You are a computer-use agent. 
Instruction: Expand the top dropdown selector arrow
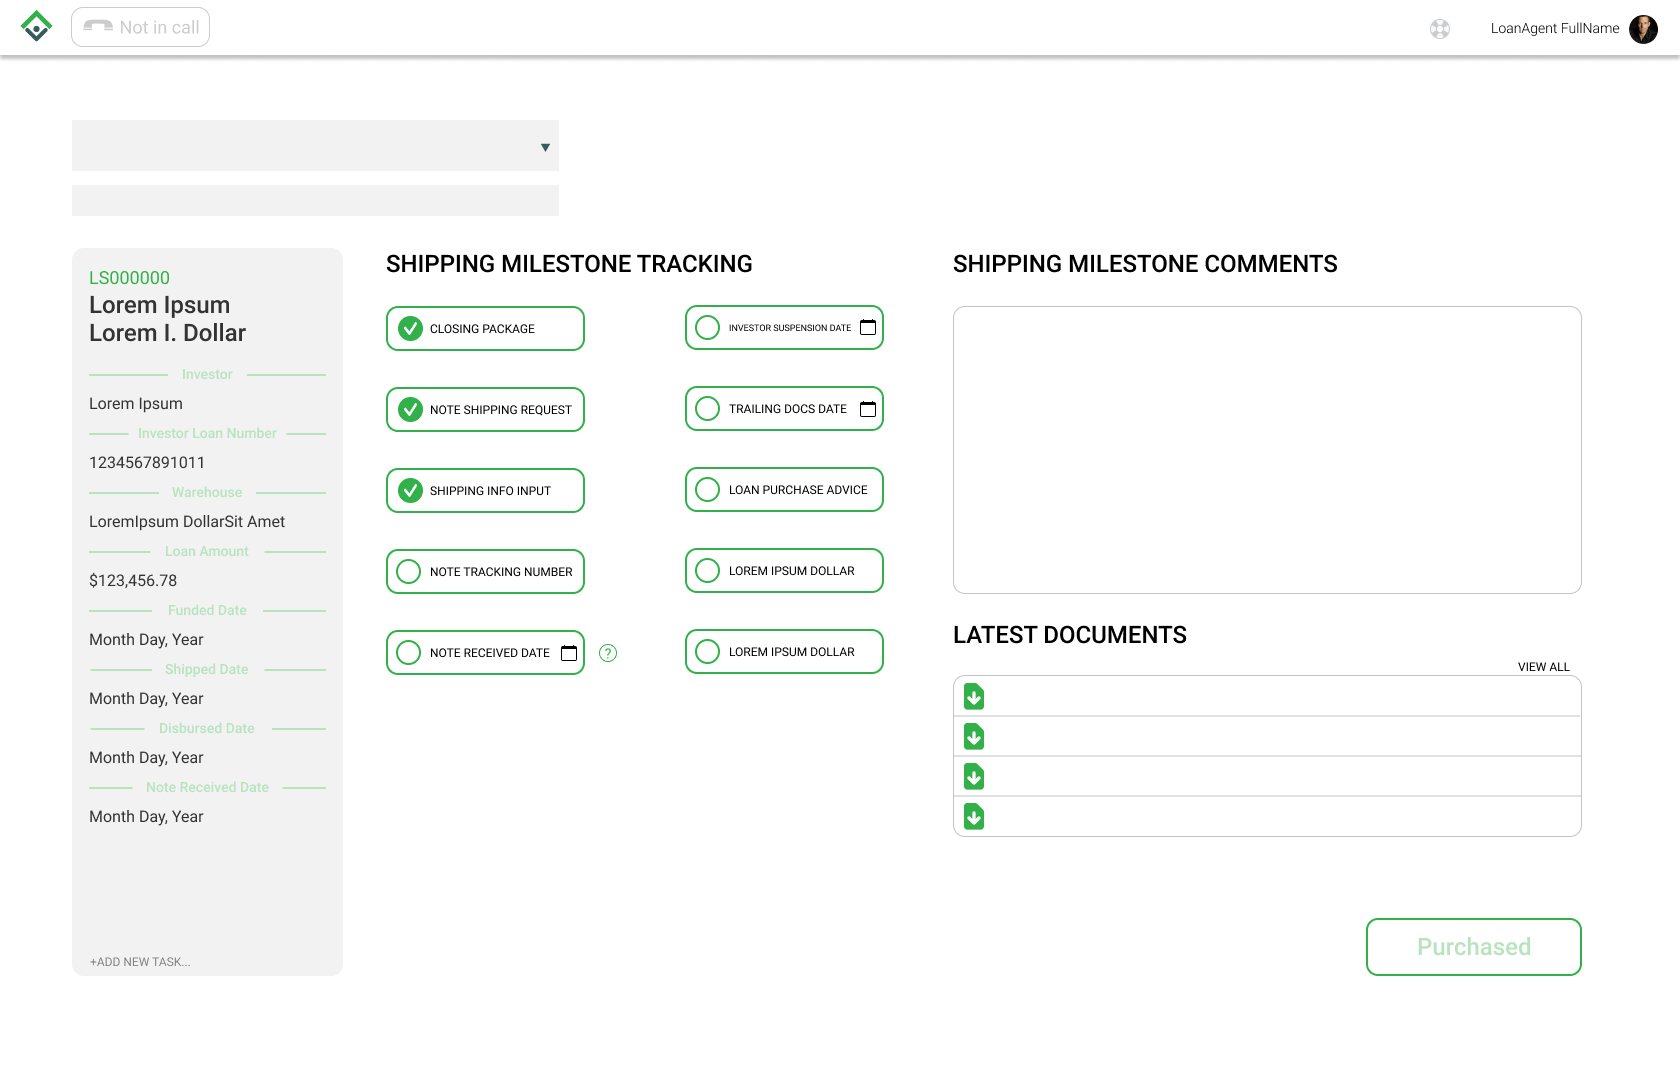pyautogui.click(x=545, y=147)
